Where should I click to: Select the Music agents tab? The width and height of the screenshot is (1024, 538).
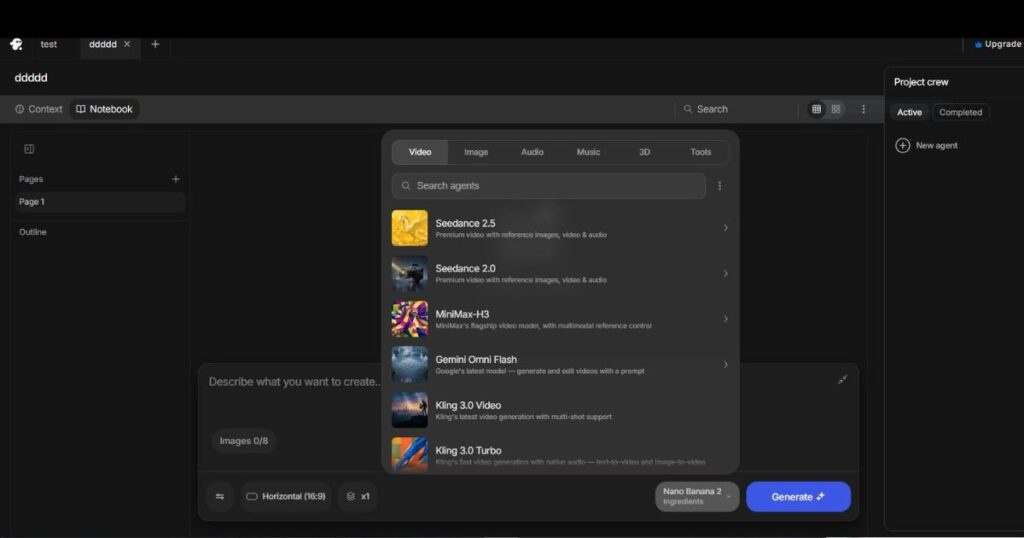pos(588,152)
